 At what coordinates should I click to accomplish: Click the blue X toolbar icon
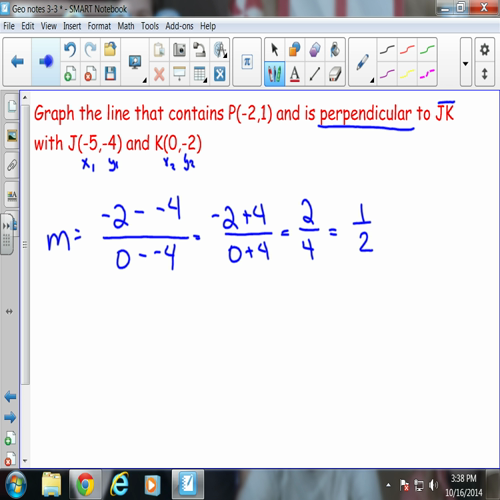pos(220,74)
